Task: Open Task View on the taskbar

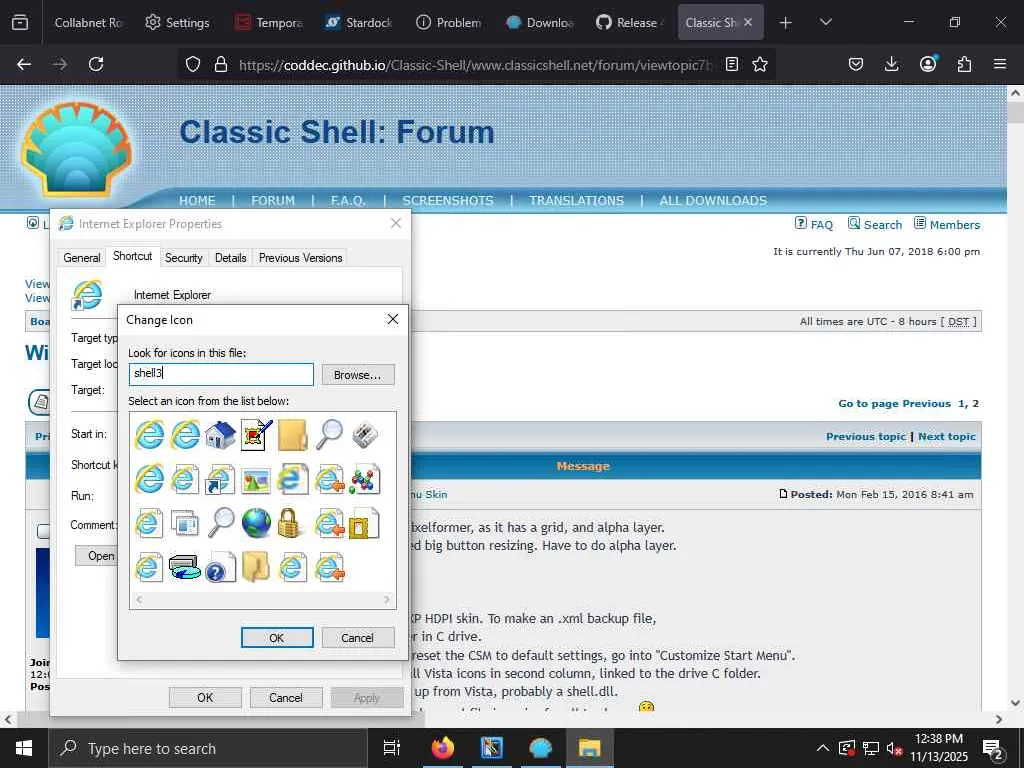Action: point(392,748)
